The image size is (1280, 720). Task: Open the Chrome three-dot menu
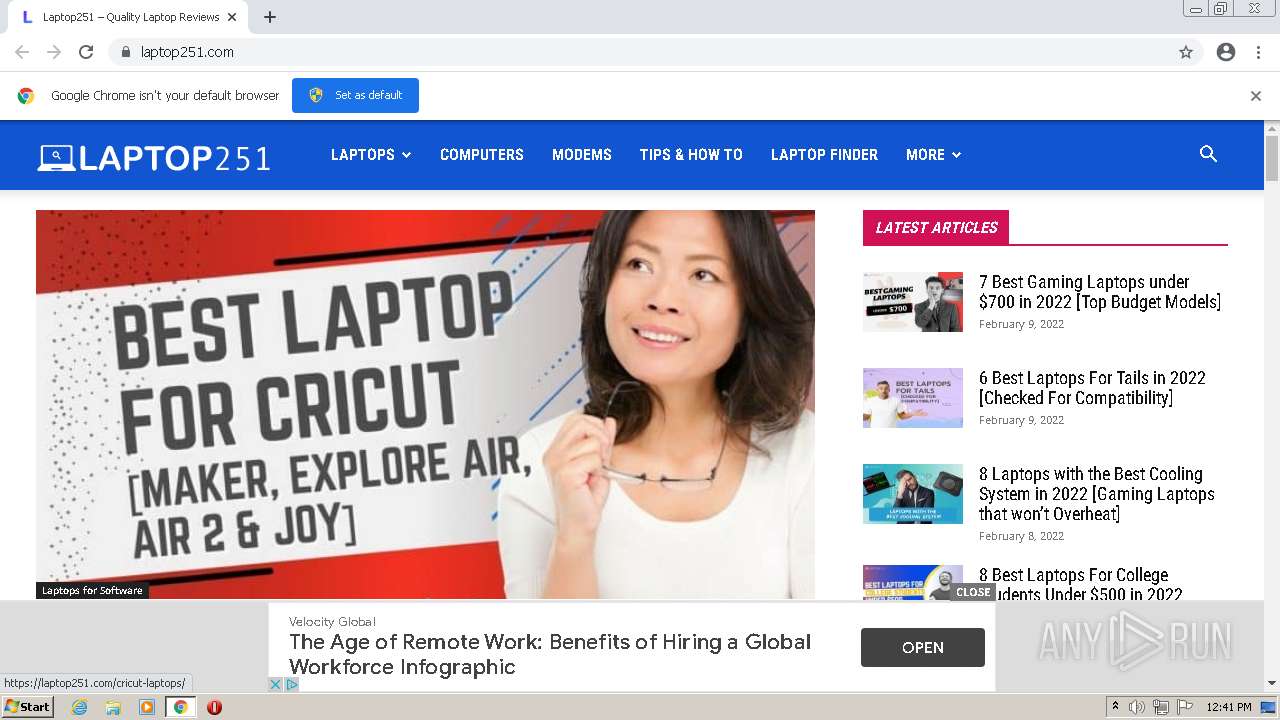click(x=1258, y=52)
